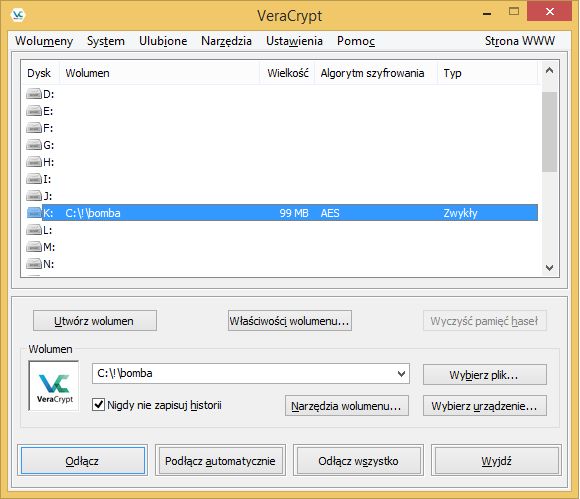Open the Wolumeny menu

[44, 41]
